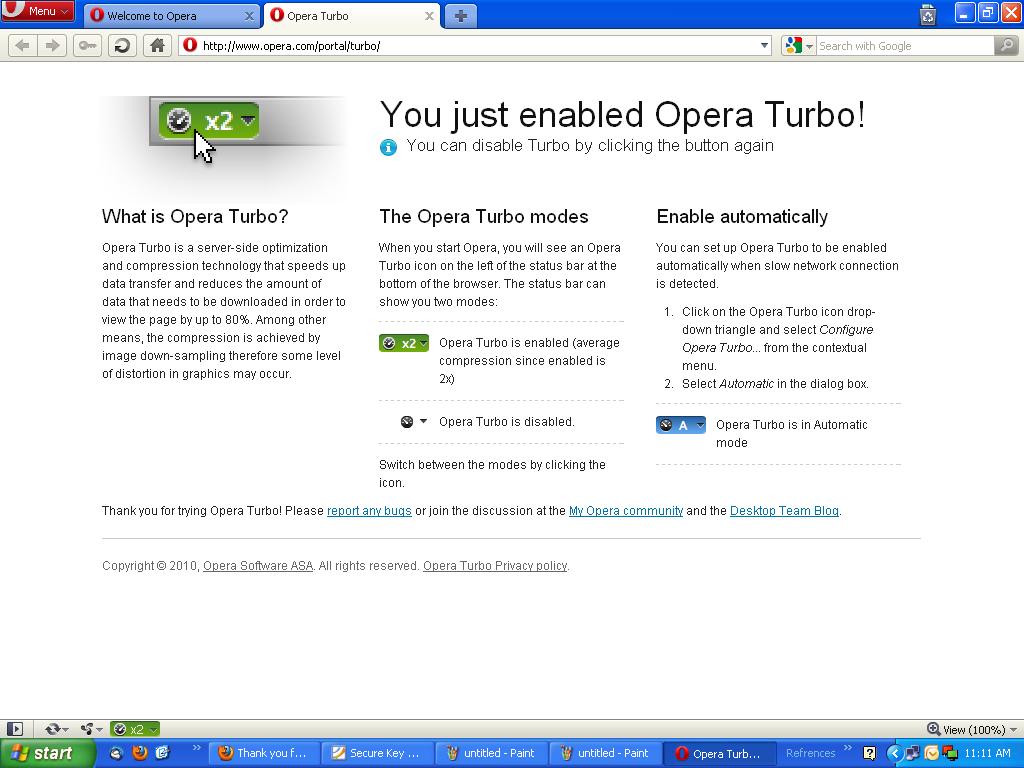
Task: Reload the page with refresh icon
Action: [122, 46]
